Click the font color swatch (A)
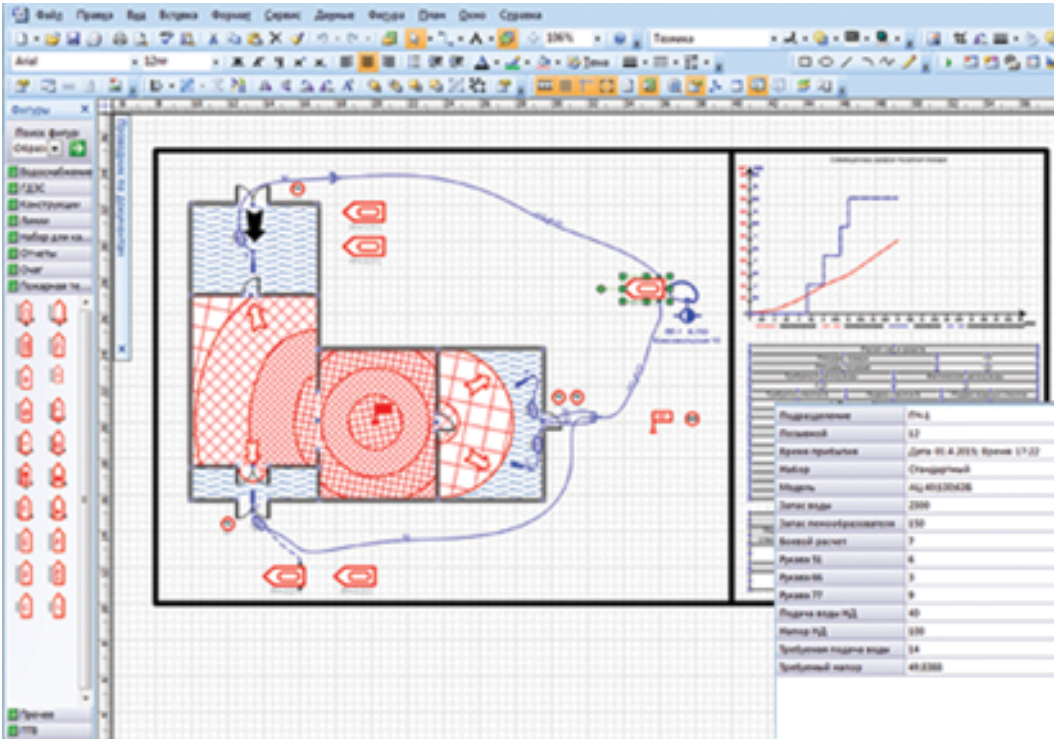The width and height of the screenshot is (1056, 744). pyautogui.click(x=481, y=62)
